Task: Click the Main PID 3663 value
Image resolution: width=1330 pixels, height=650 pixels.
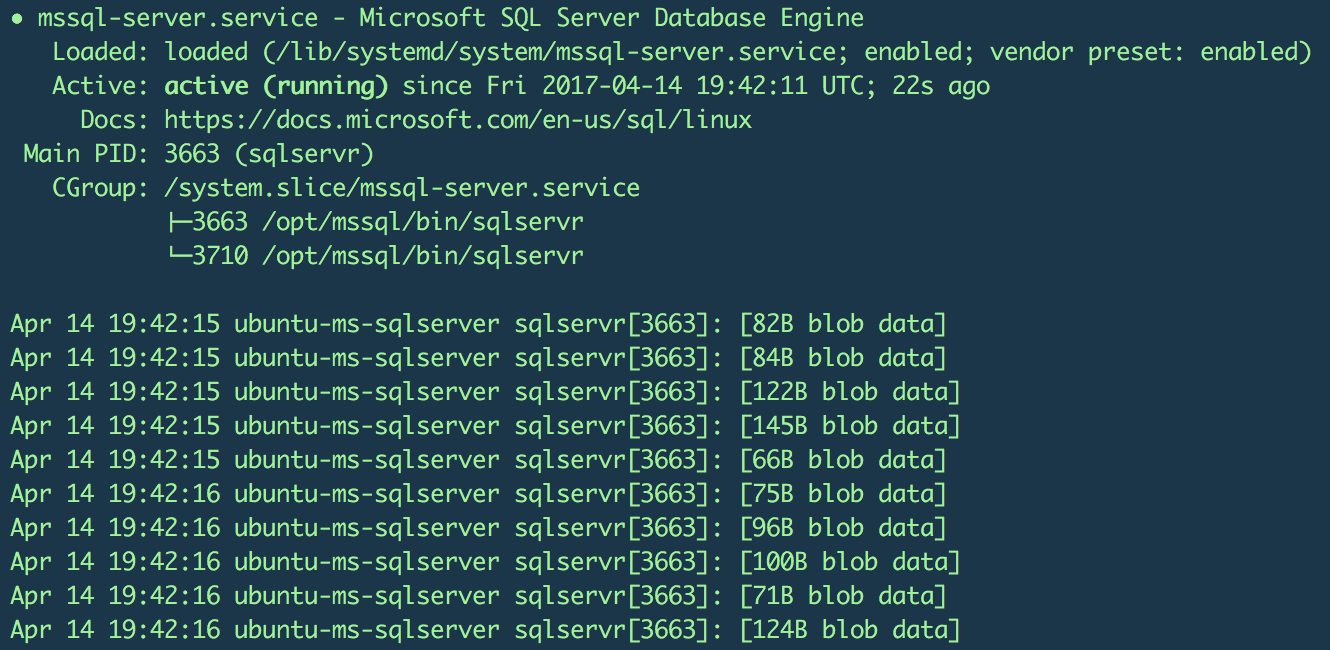Action: 192,154
